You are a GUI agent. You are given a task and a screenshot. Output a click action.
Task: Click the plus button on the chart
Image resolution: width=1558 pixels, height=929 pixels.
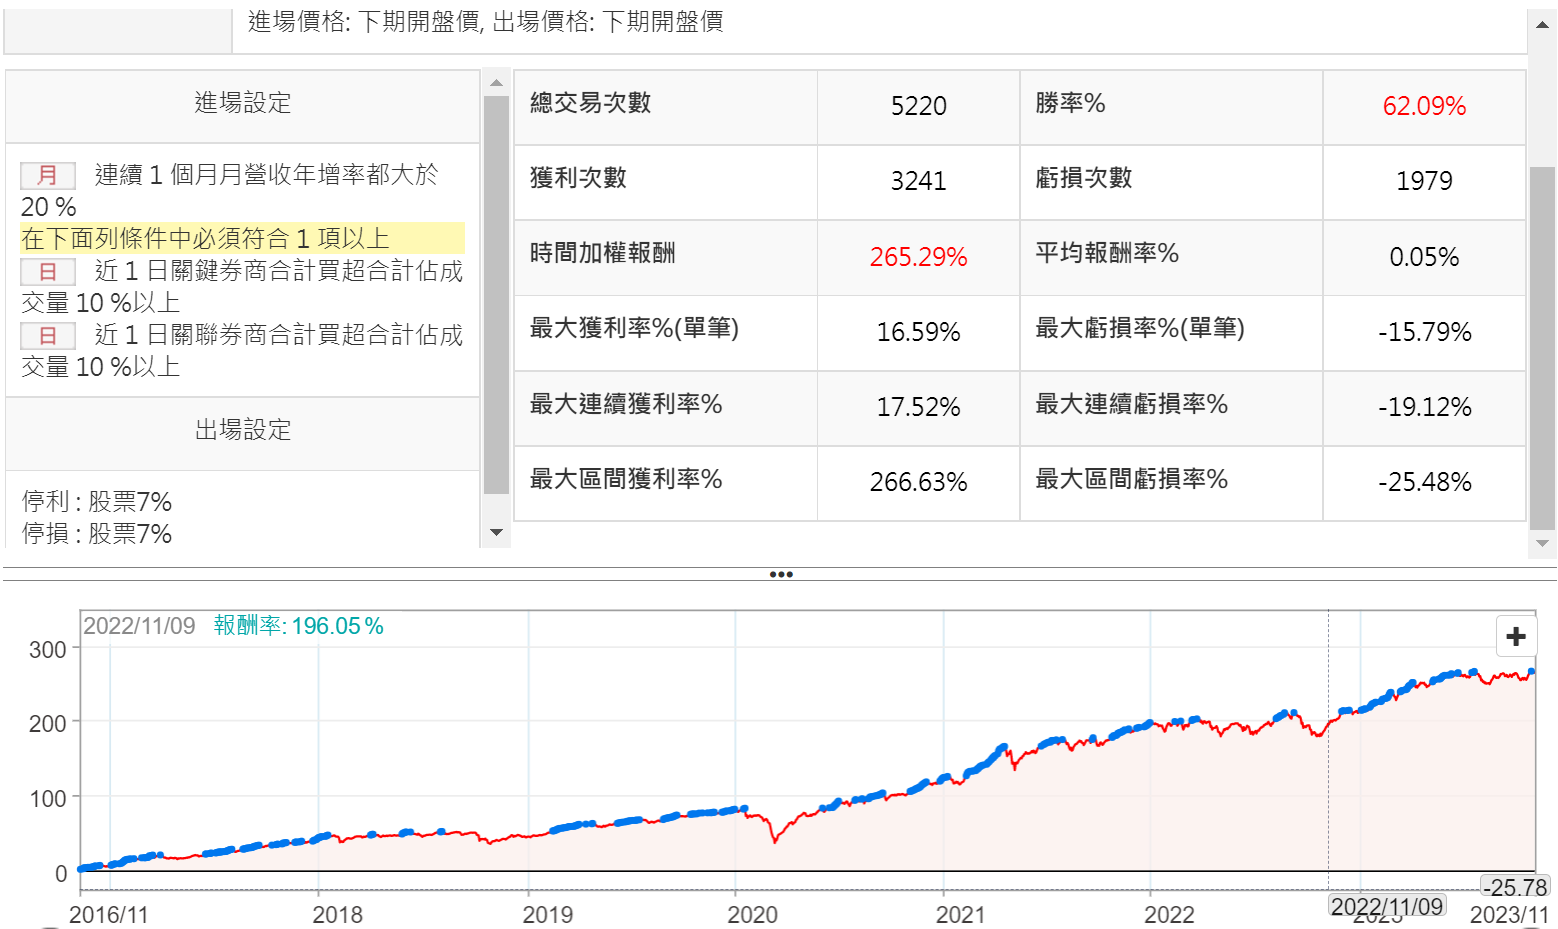(x=1516, y=636)
